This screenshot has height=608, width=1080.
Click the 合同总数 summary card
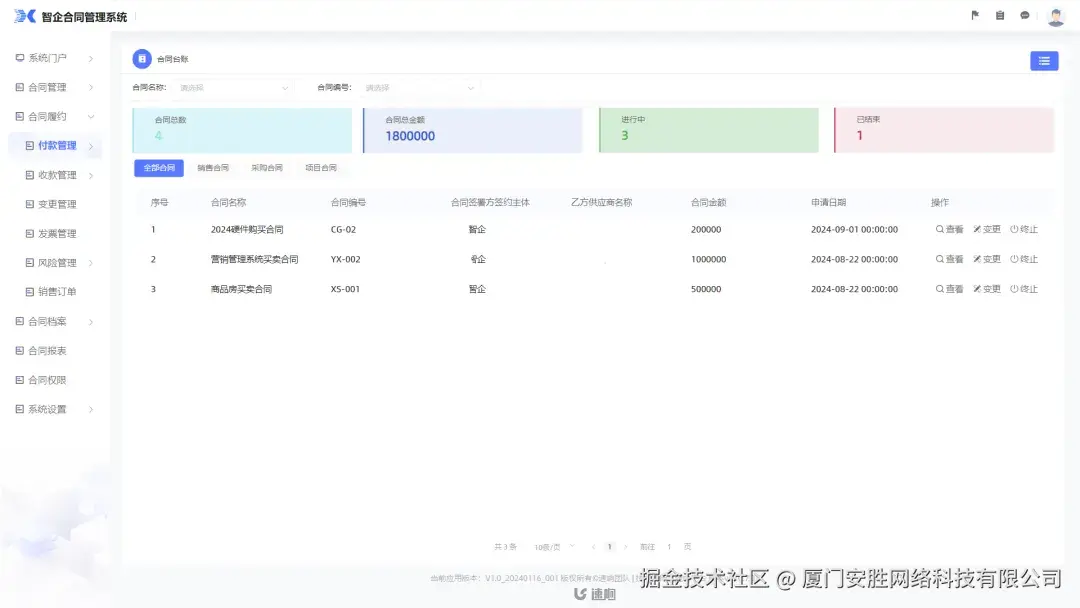tap(242, 130)
